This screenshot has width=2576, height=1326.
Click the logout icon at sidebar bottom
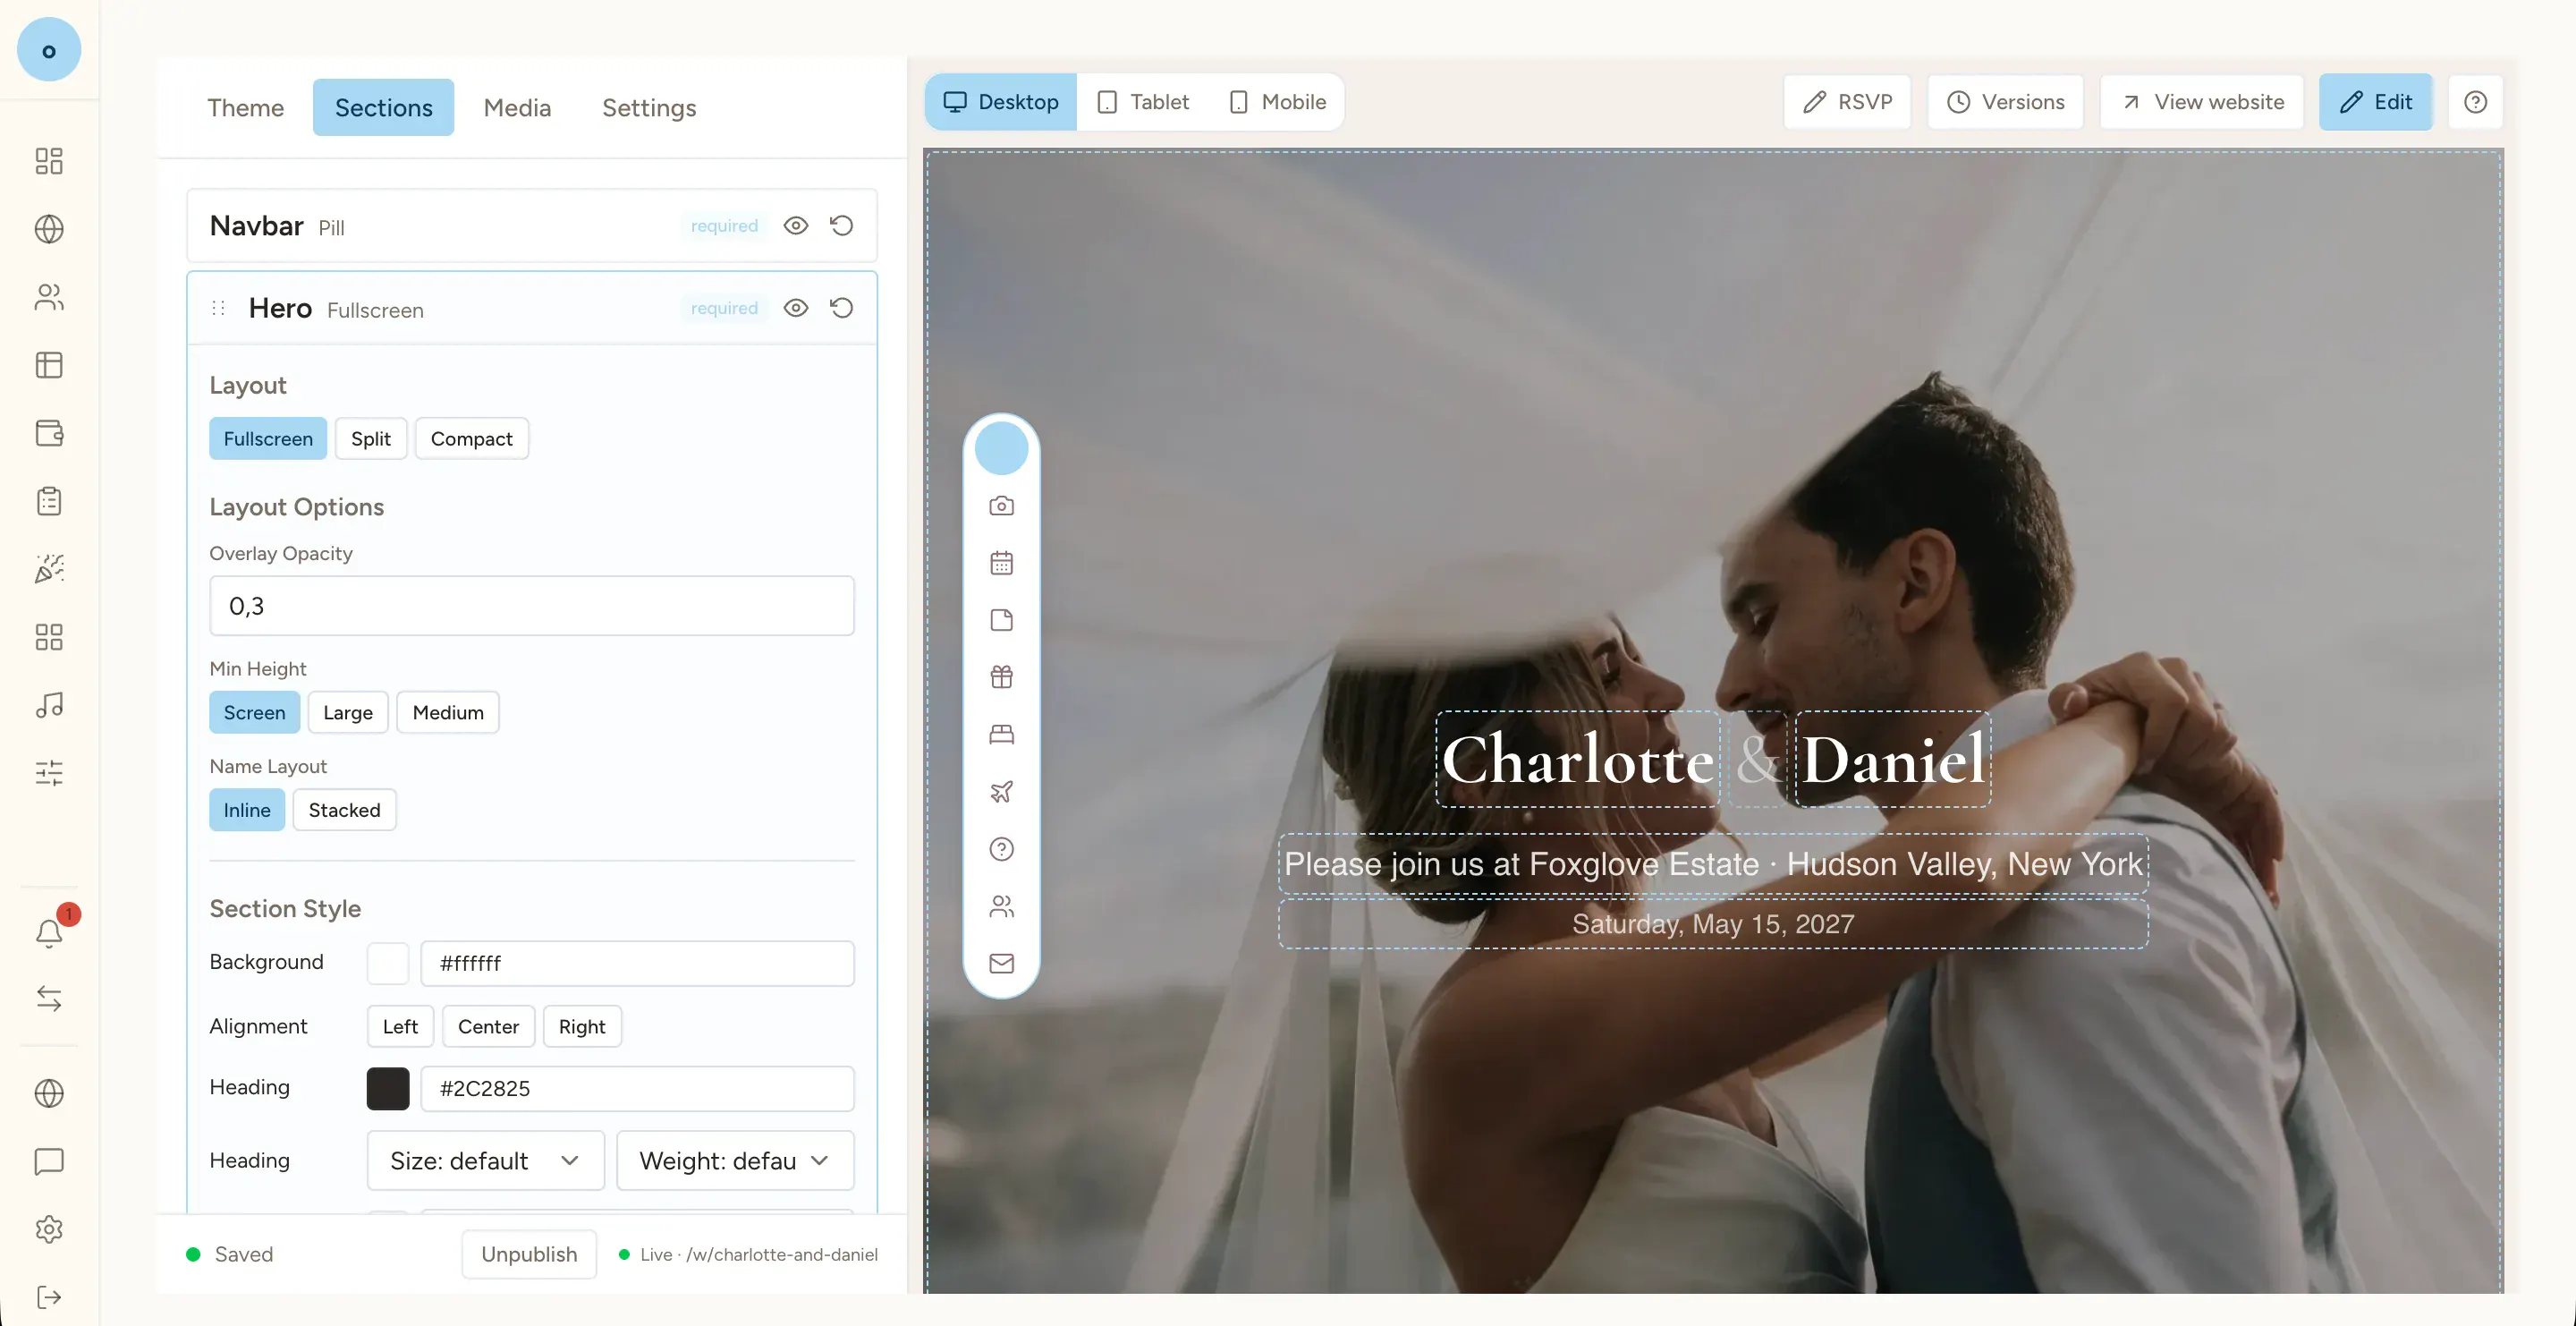49,1297
